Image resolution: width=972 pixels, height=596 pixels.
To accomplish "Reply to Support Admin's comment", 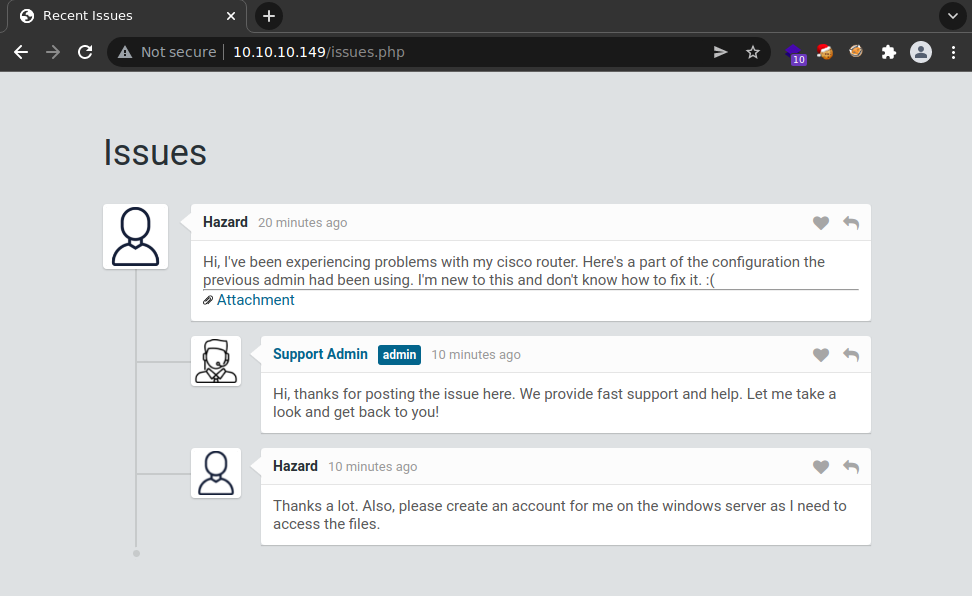I will 851,355.
